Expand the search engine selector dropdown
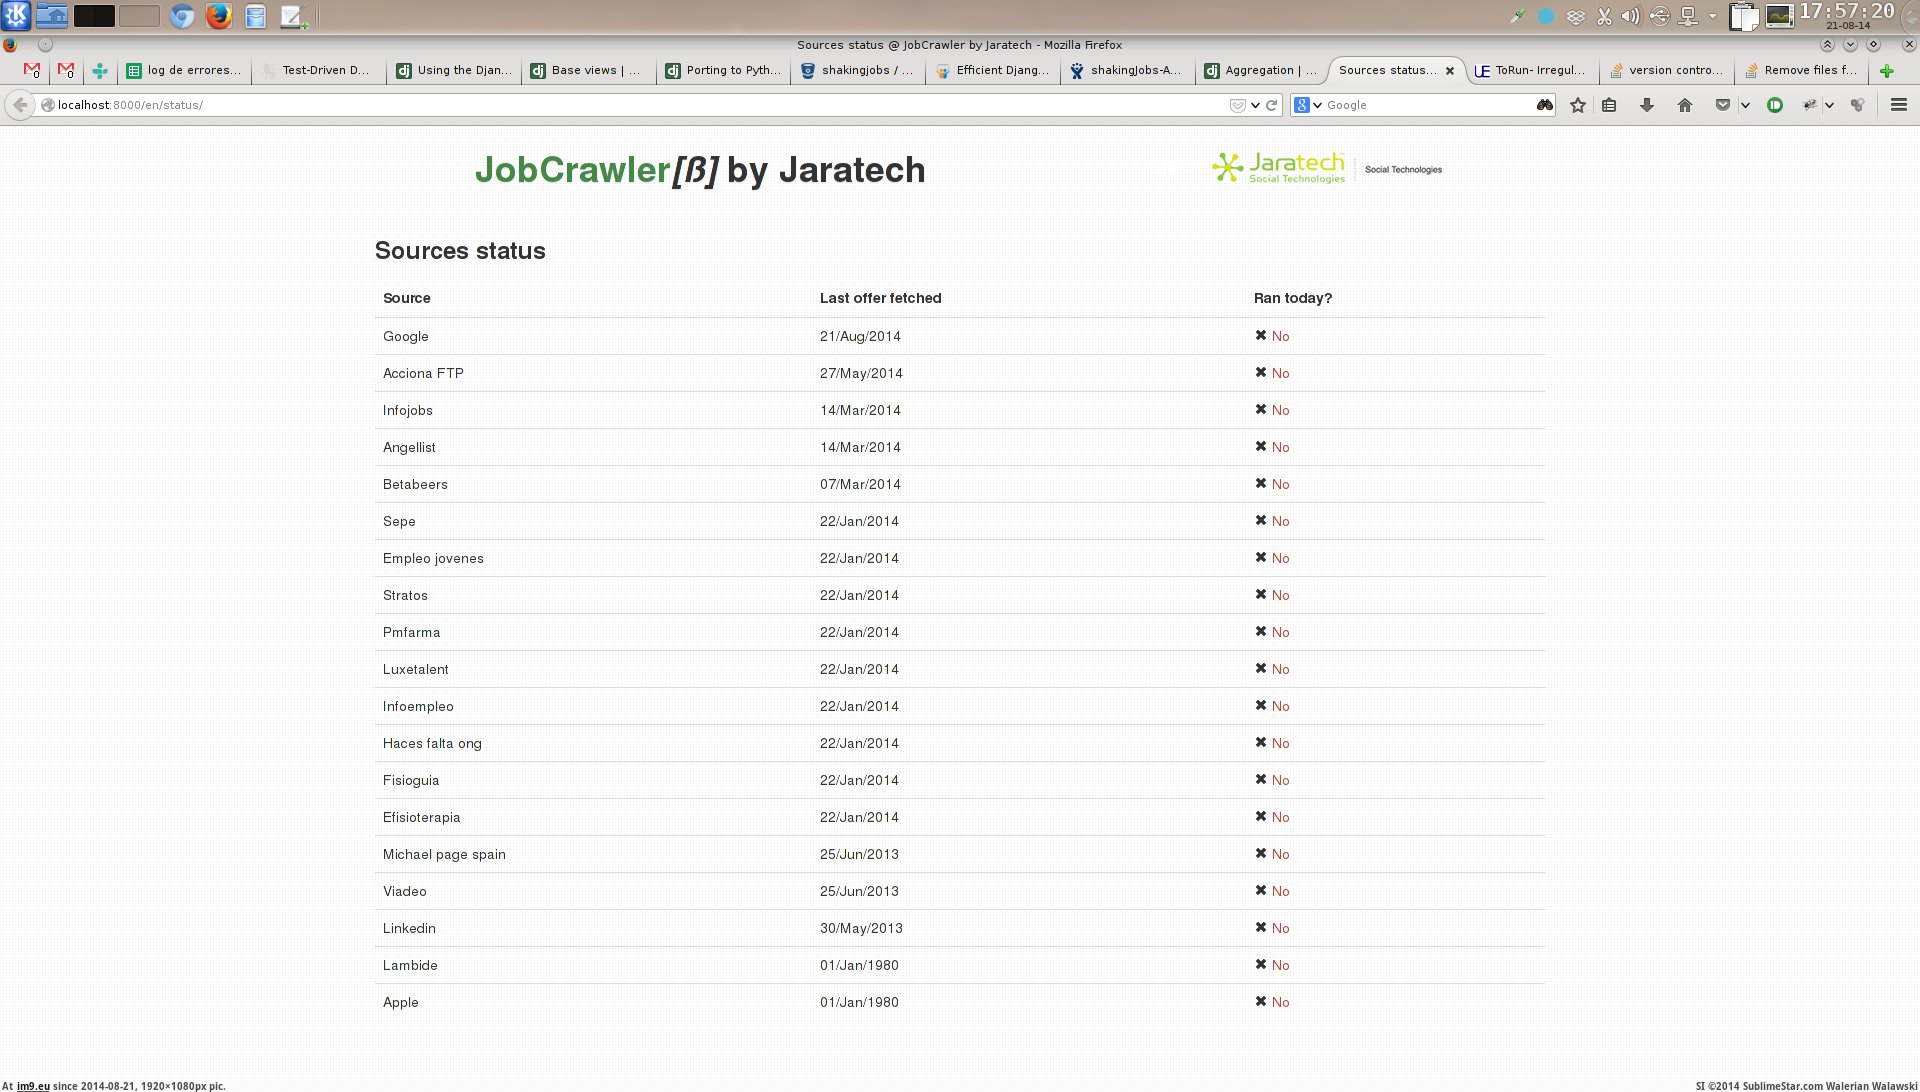 click(1317, 105)
